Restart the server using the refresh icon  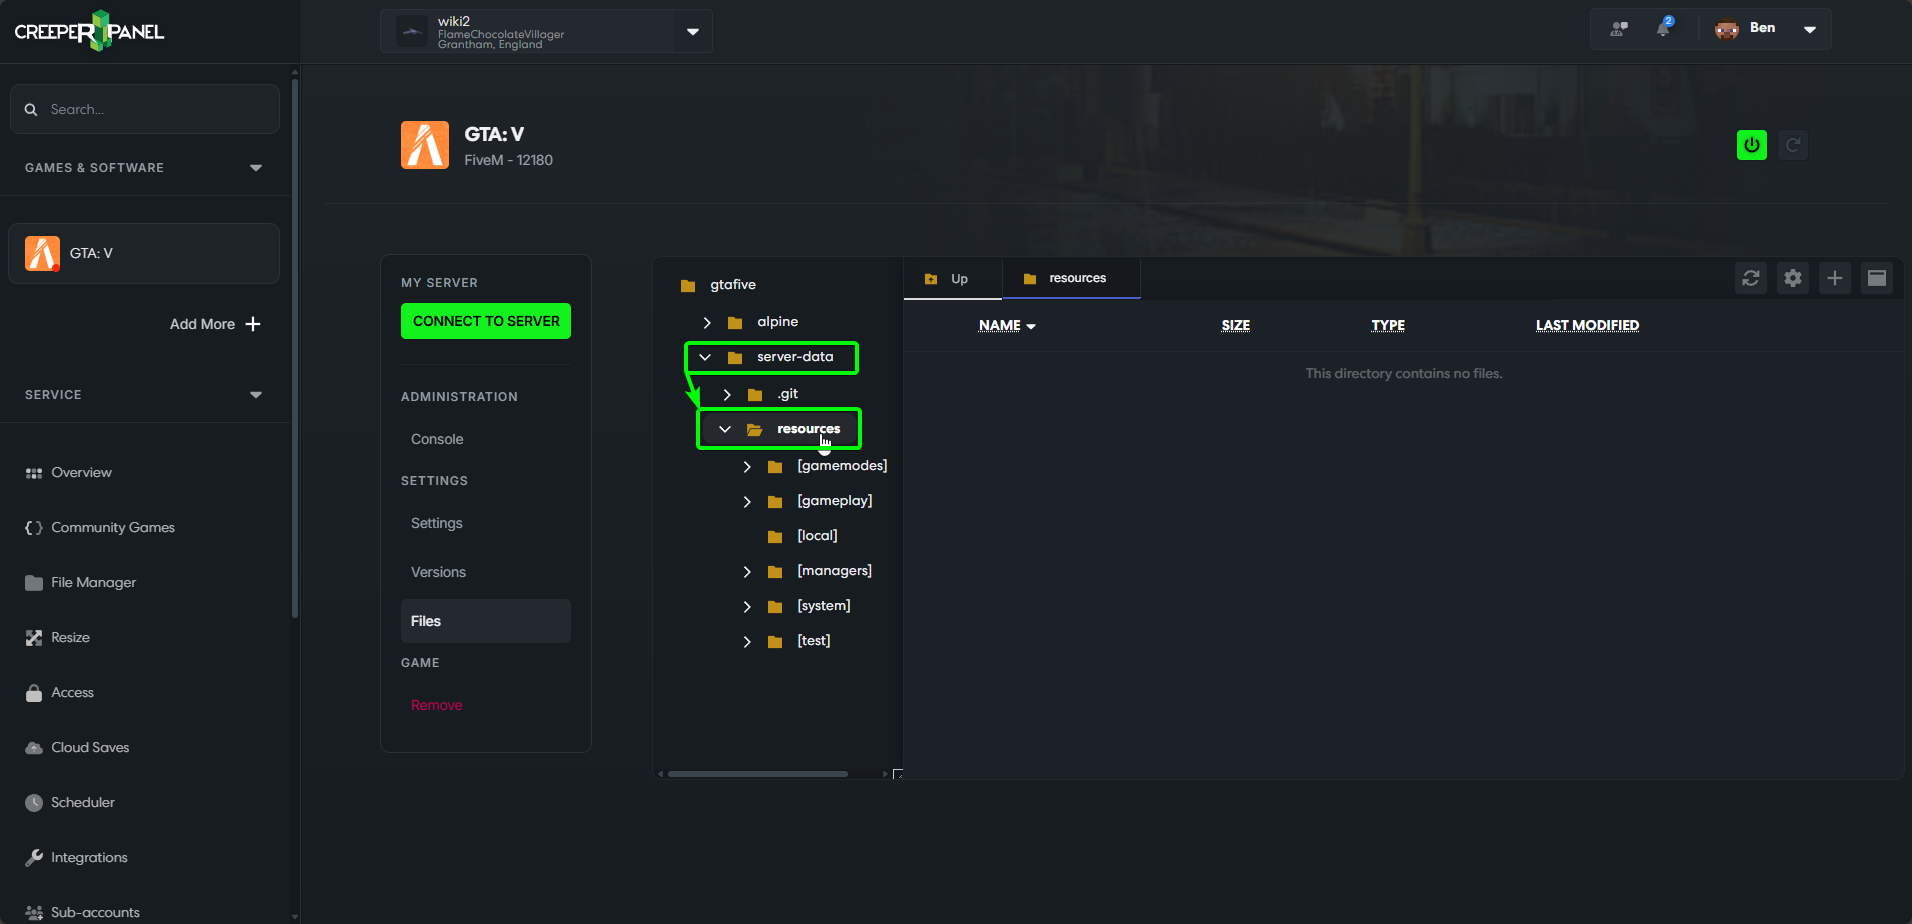pos(1792,144)
